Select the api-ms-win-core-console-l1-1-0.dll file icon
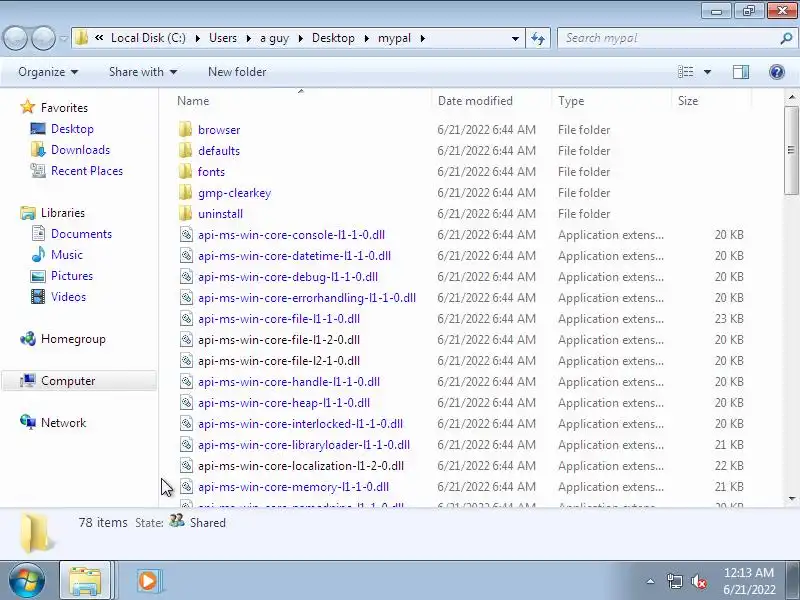 tap(186, 235)
